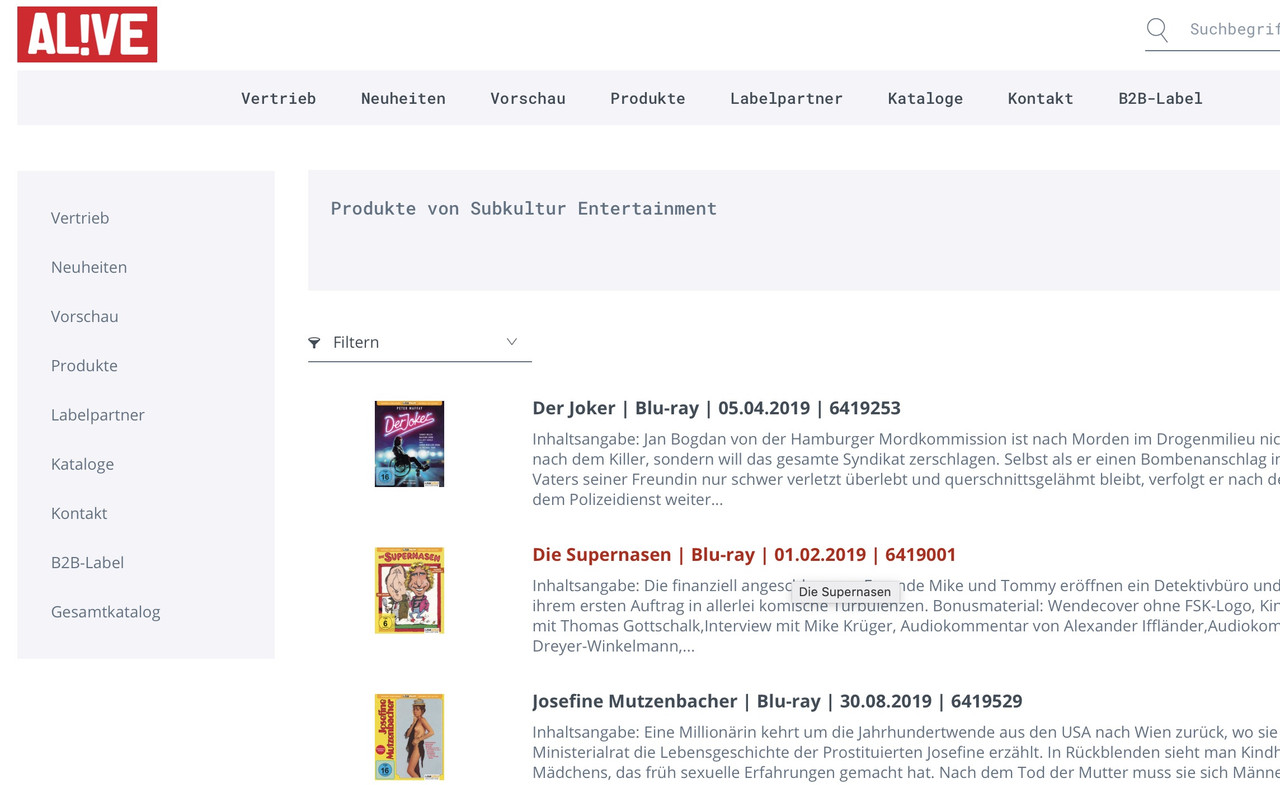Image resolution: width=1280 pixels, height=785 pixels.
Task: Select Produkte in the sidebar
Action: [x=84, y=365]
